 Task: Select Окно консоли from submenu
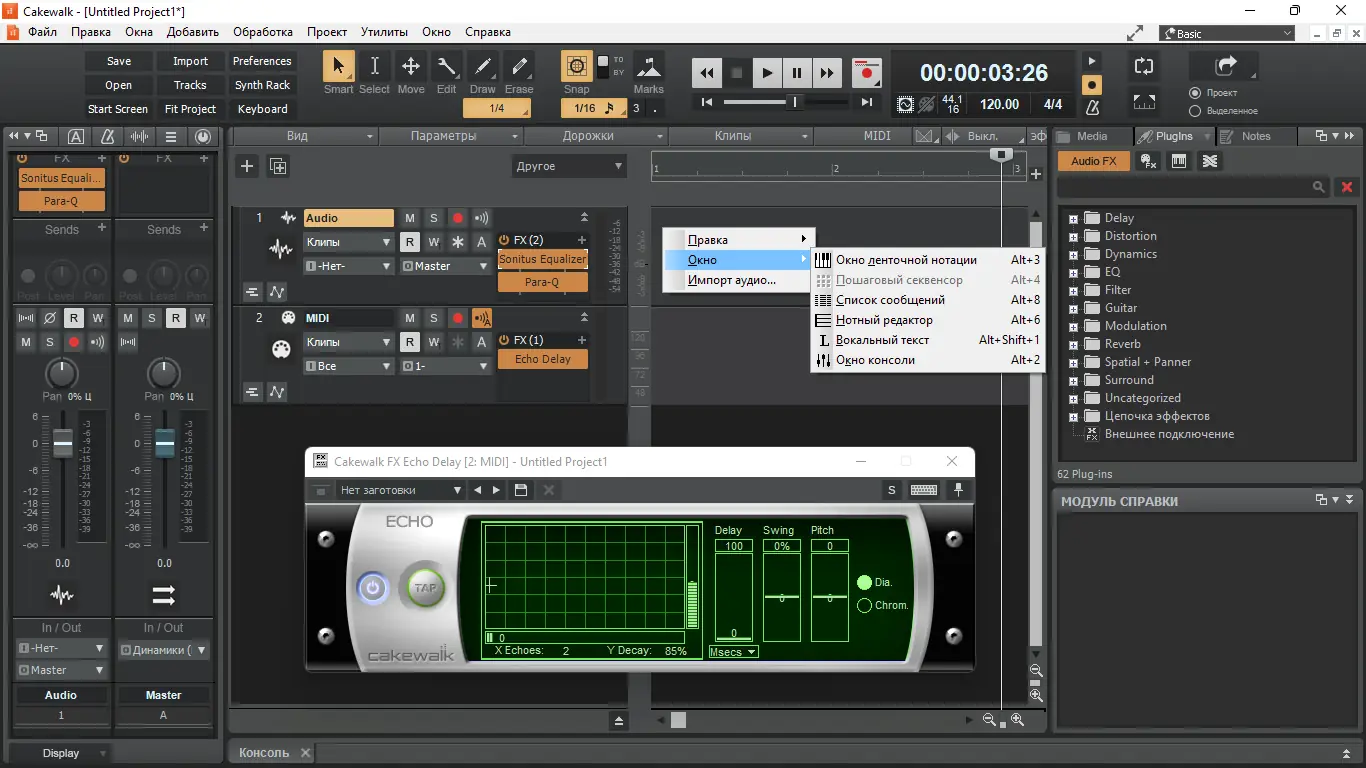(x=875, y=360)
